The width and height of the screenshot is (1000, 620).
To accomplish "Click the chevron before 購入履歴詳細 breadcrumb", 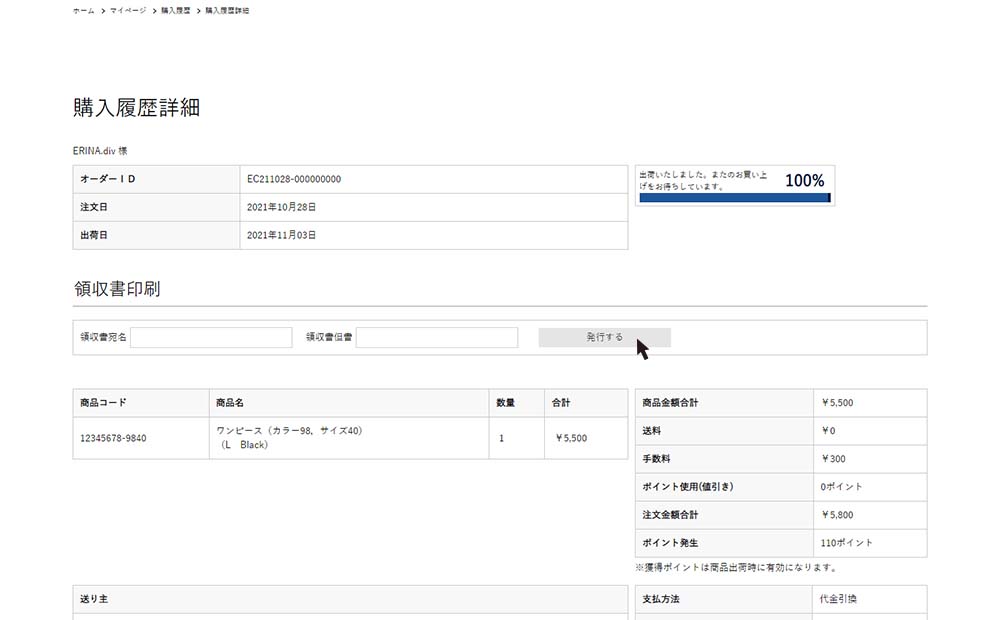I will point(198,10).
